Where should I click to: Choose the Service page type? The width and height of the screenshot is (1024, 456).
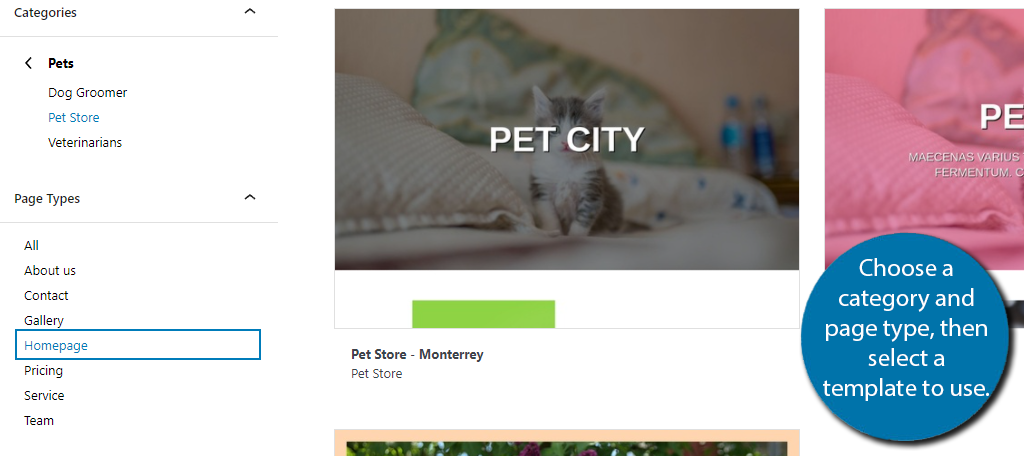click(x=44, y=395)
